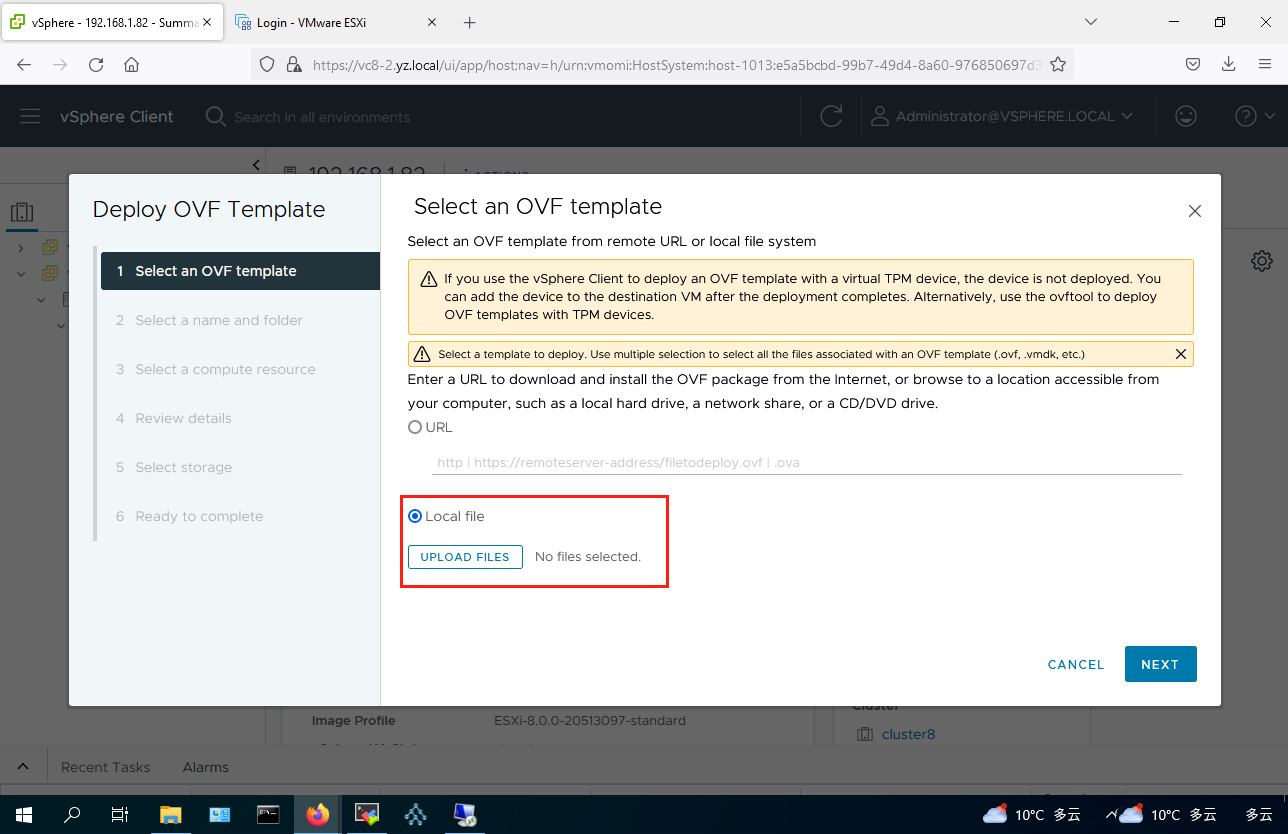Screen dimensions: 1288x834
Task: Open the Administrator@VSPHERE.LOCAL user dropdown
Action: (1001, 117)
